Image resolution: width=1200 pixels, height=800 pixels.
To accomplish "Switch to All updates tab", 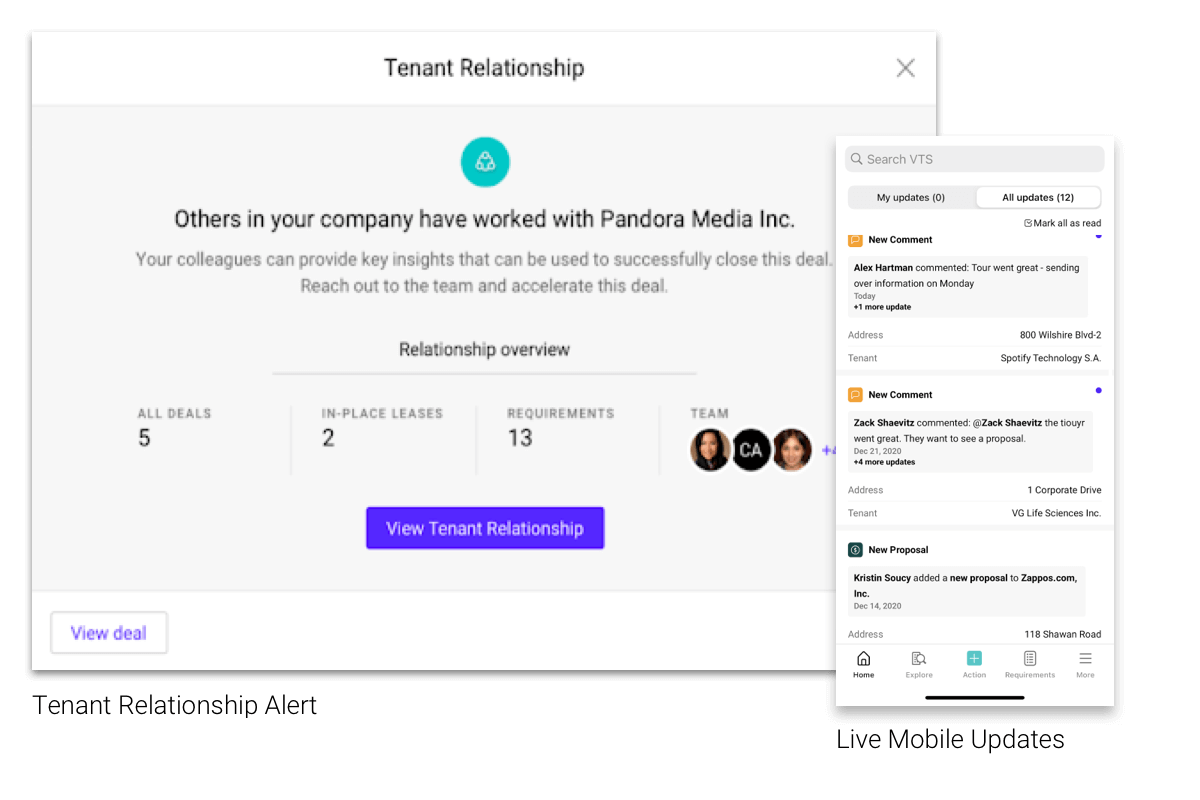I will [x=1038, y=197].
